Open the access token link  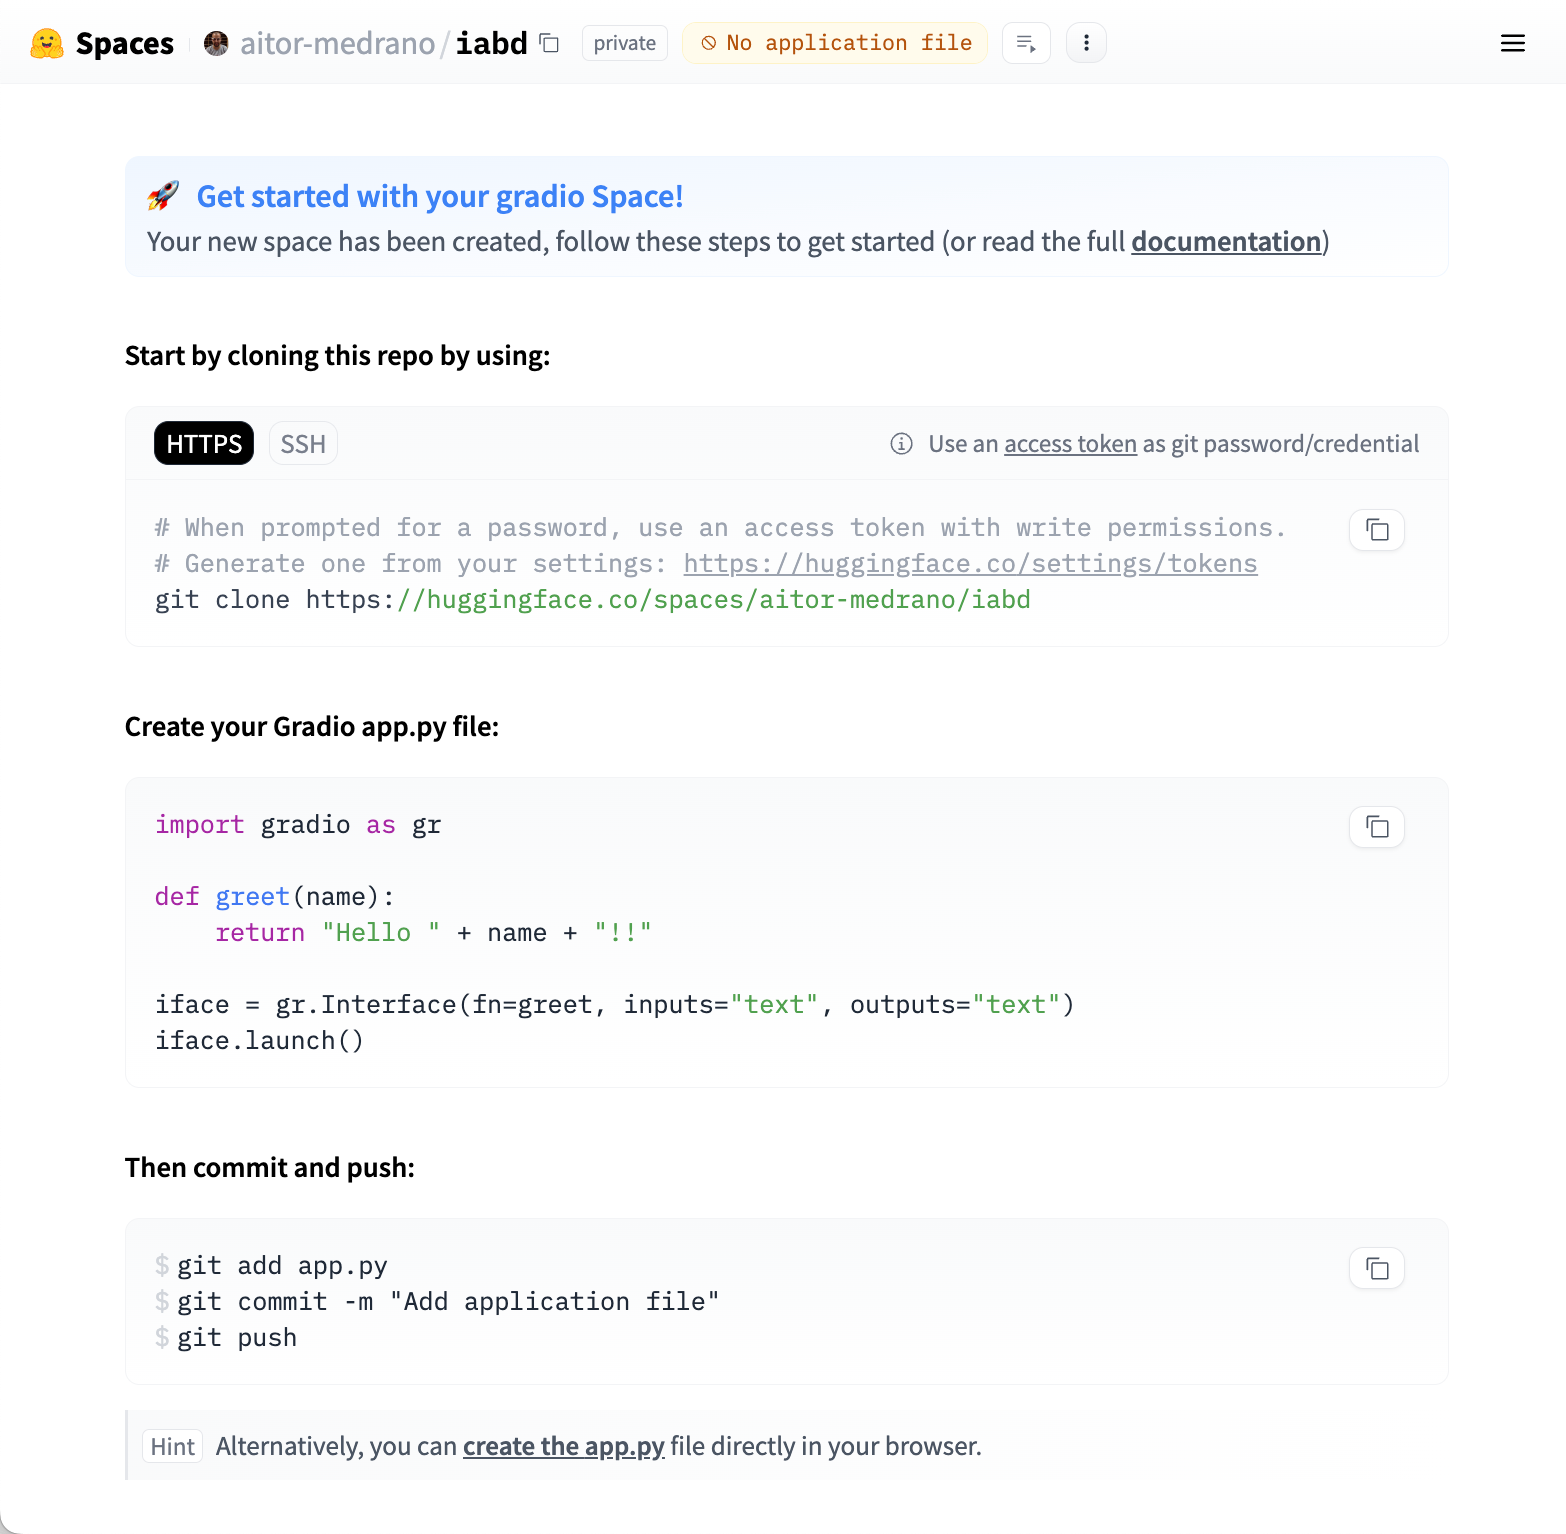tap(1070, 444)
